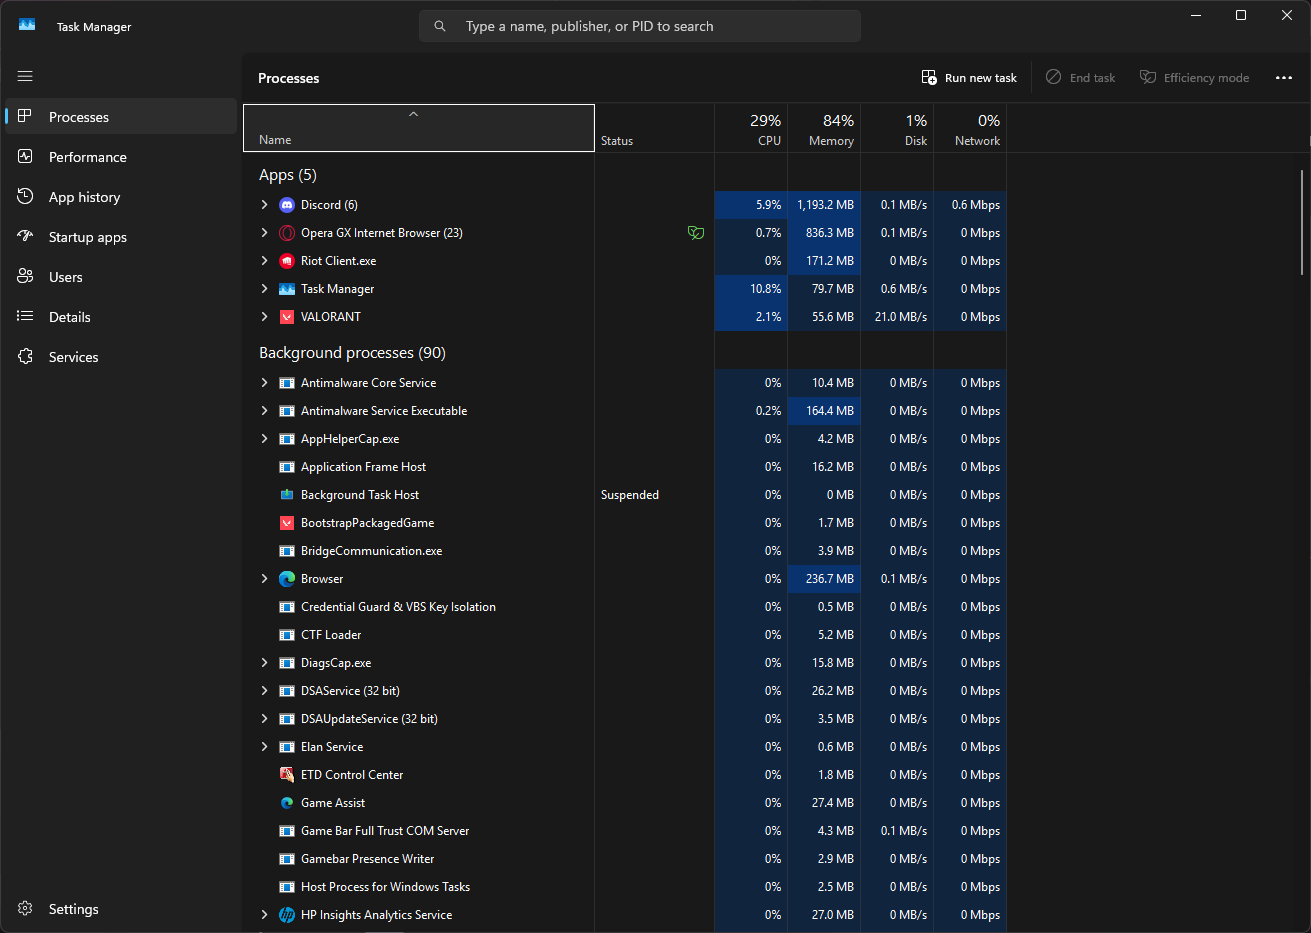Click the Task Manager process row icon
Image resolution: width=1311 pixels, height=933 pixels.
tap(287, 289)
